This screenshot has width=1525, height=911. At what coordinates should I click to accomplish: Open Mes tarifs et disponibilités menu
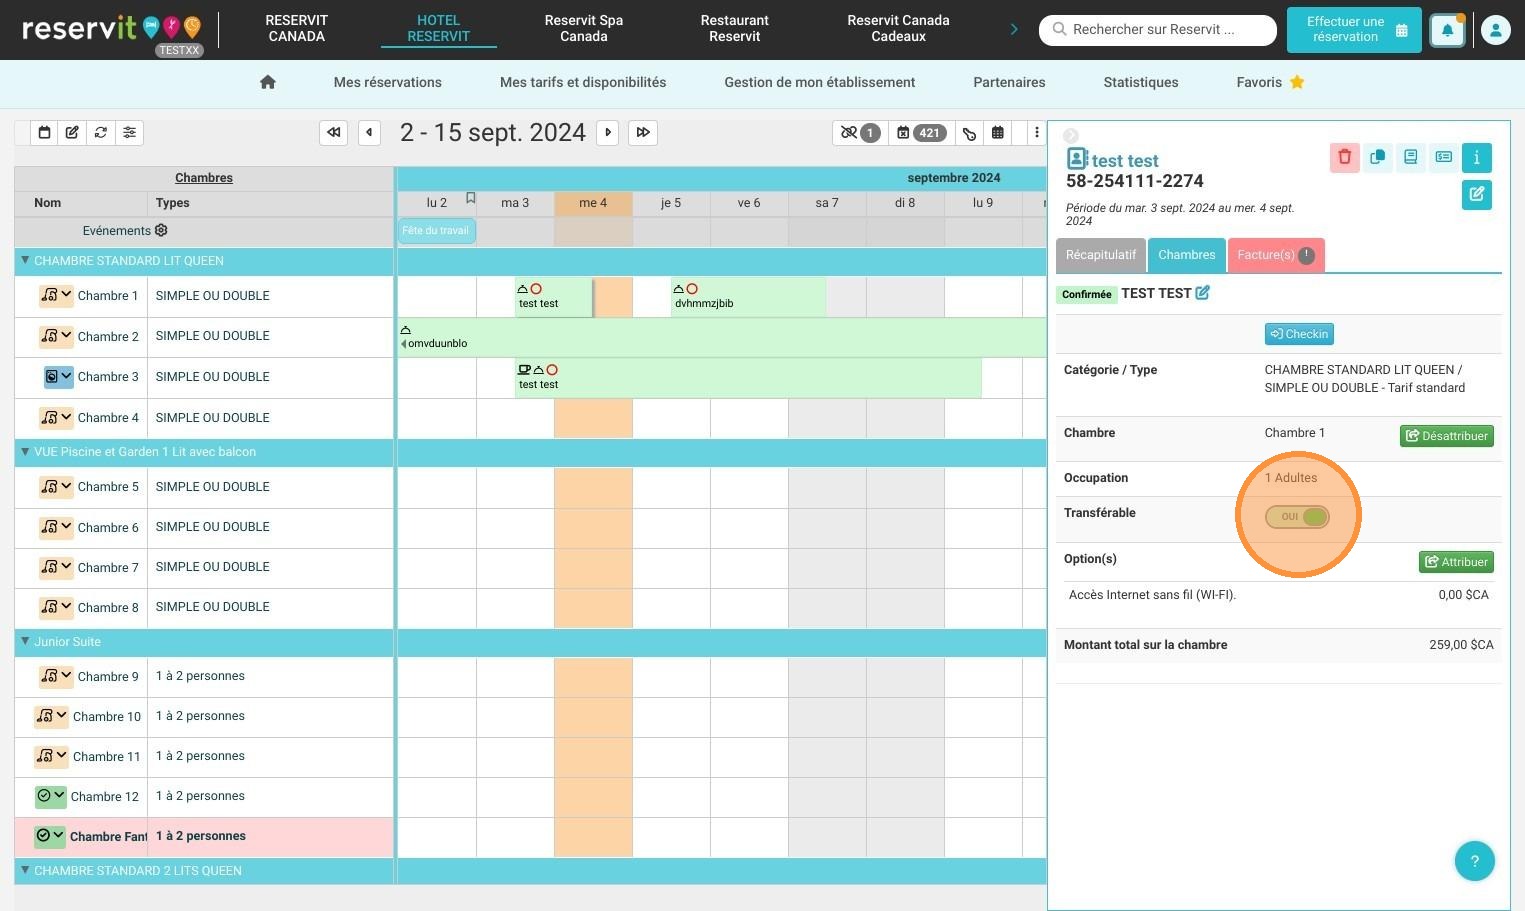coord(583,82)
